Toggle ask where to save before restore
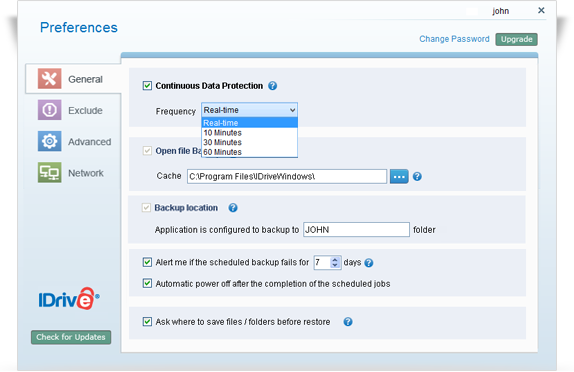This screenshot has height=372, width=574. coord(147,321)
